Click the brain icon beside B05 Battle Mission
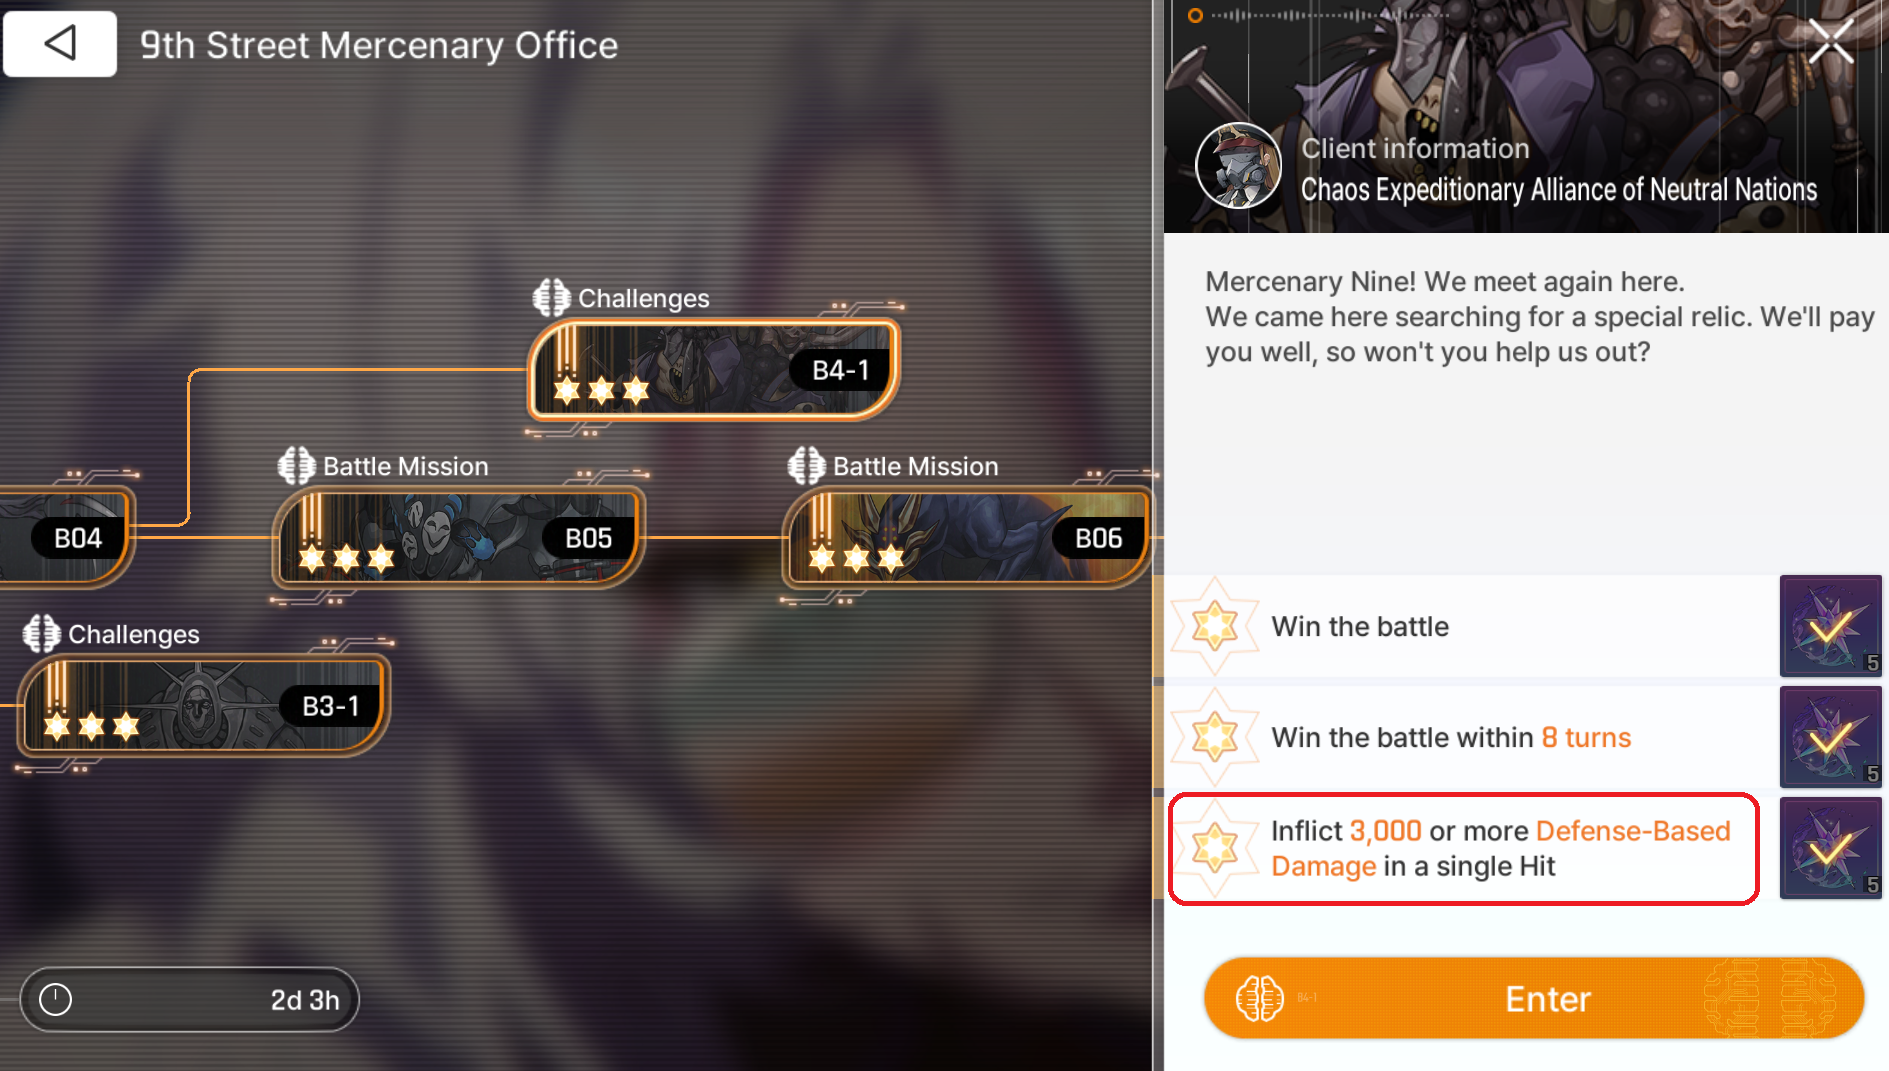Viewport: 1889px width, 1071px height. 296,466
